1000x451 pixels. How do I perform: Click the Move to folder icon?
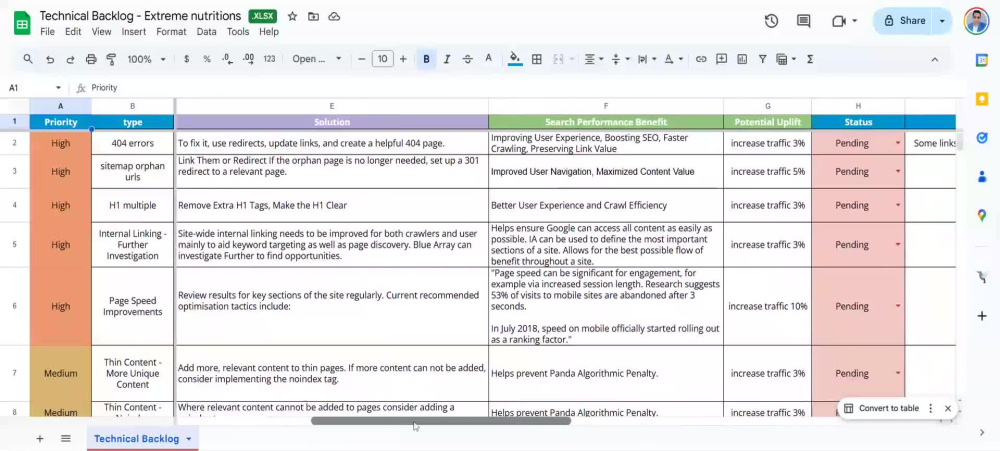pyautogui.click(x=313, y=17)
